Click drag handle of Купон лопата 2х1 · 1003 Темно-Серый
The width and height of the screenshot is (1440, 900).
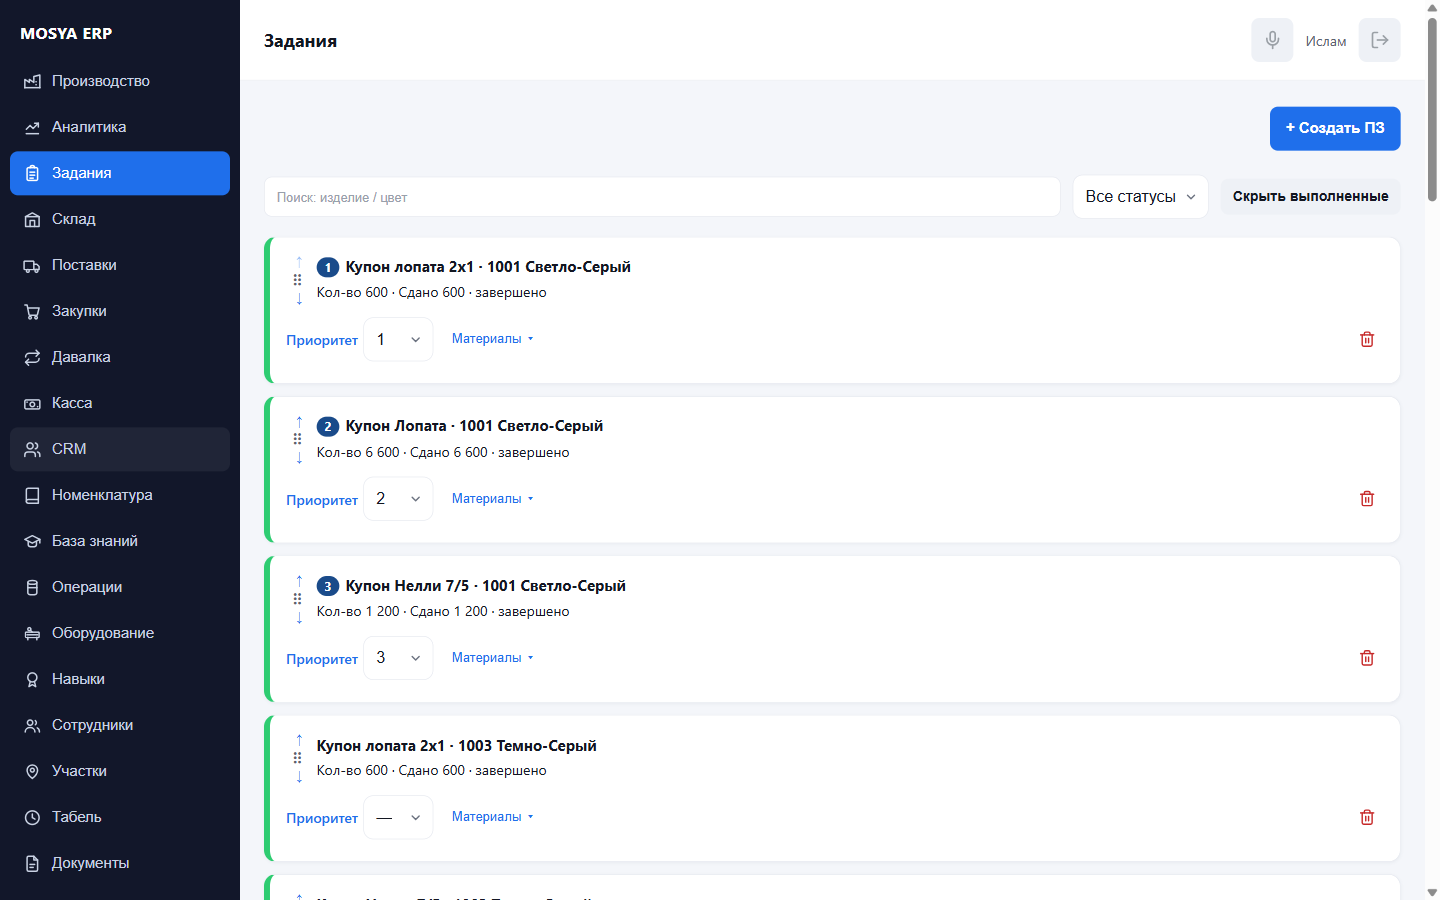[x=297, y=758]
